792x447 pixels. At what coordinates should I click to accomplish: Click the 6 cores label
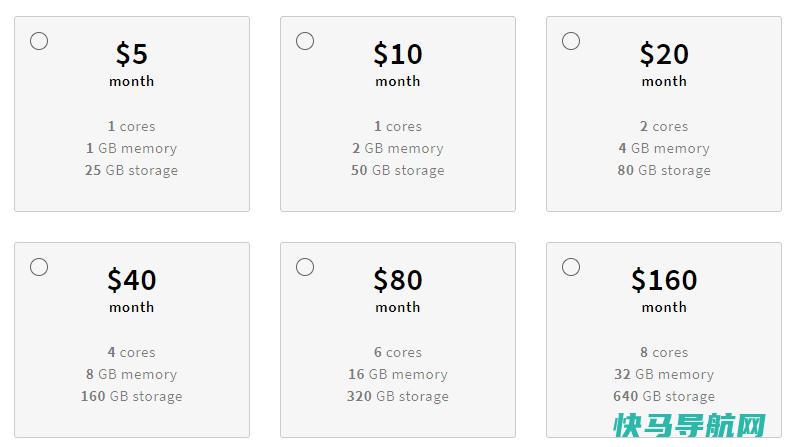click(398, 352)
